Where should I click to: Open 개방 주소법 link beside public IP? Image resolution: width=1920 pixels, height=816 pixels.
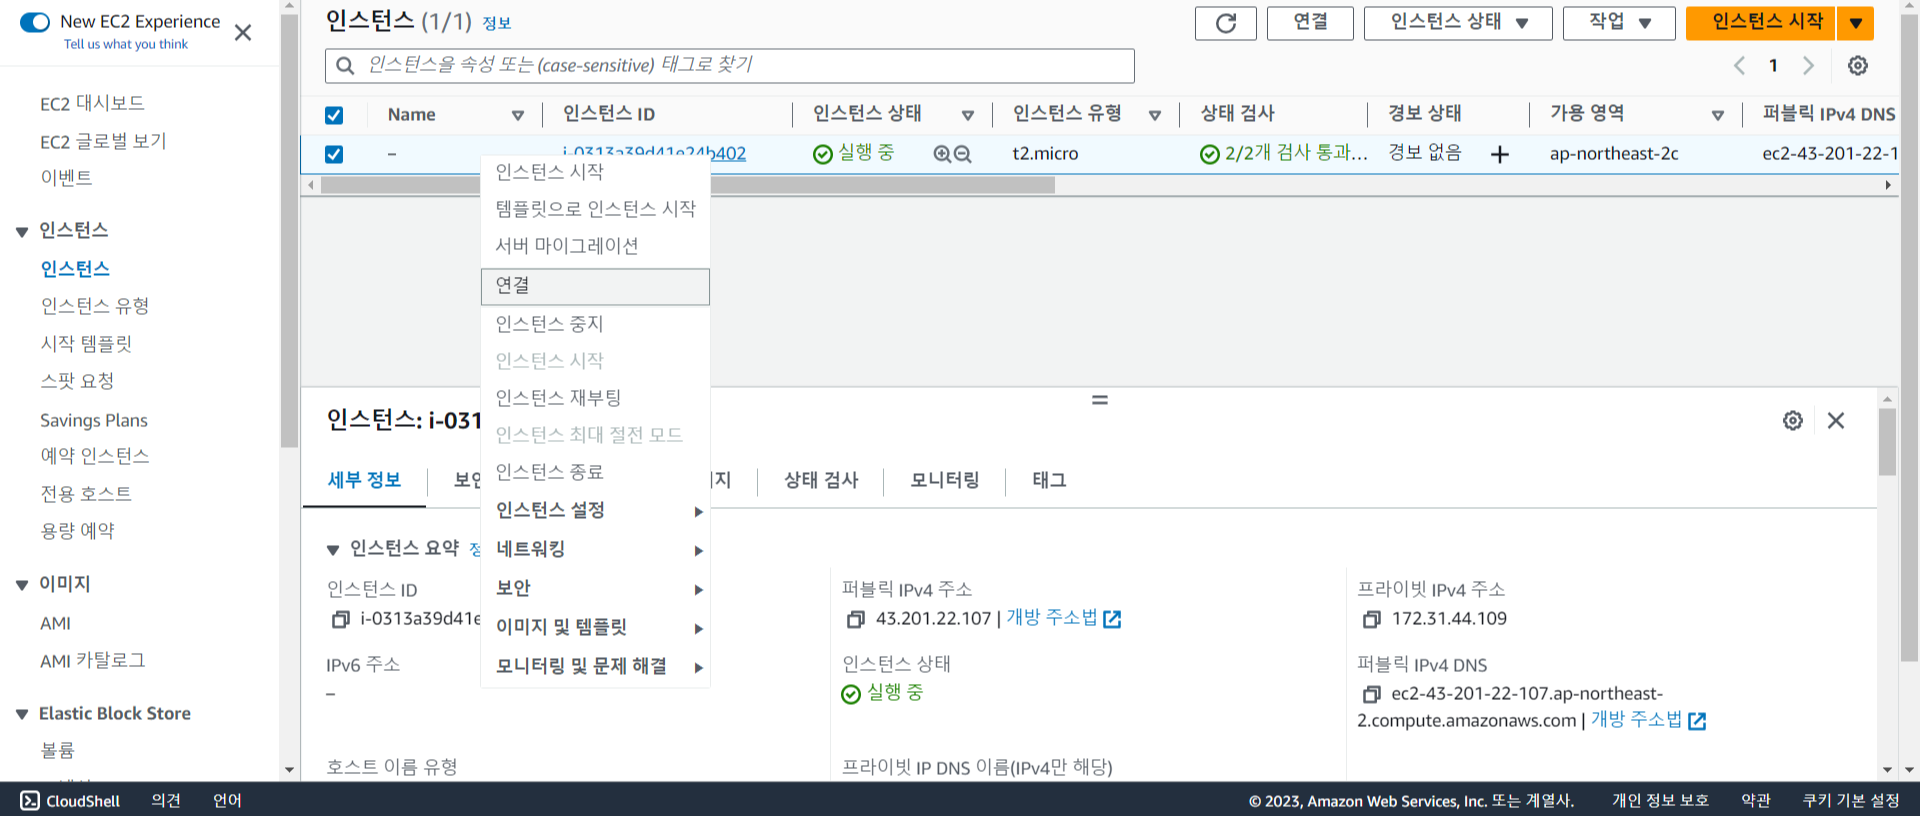[x=1063, y=619]
